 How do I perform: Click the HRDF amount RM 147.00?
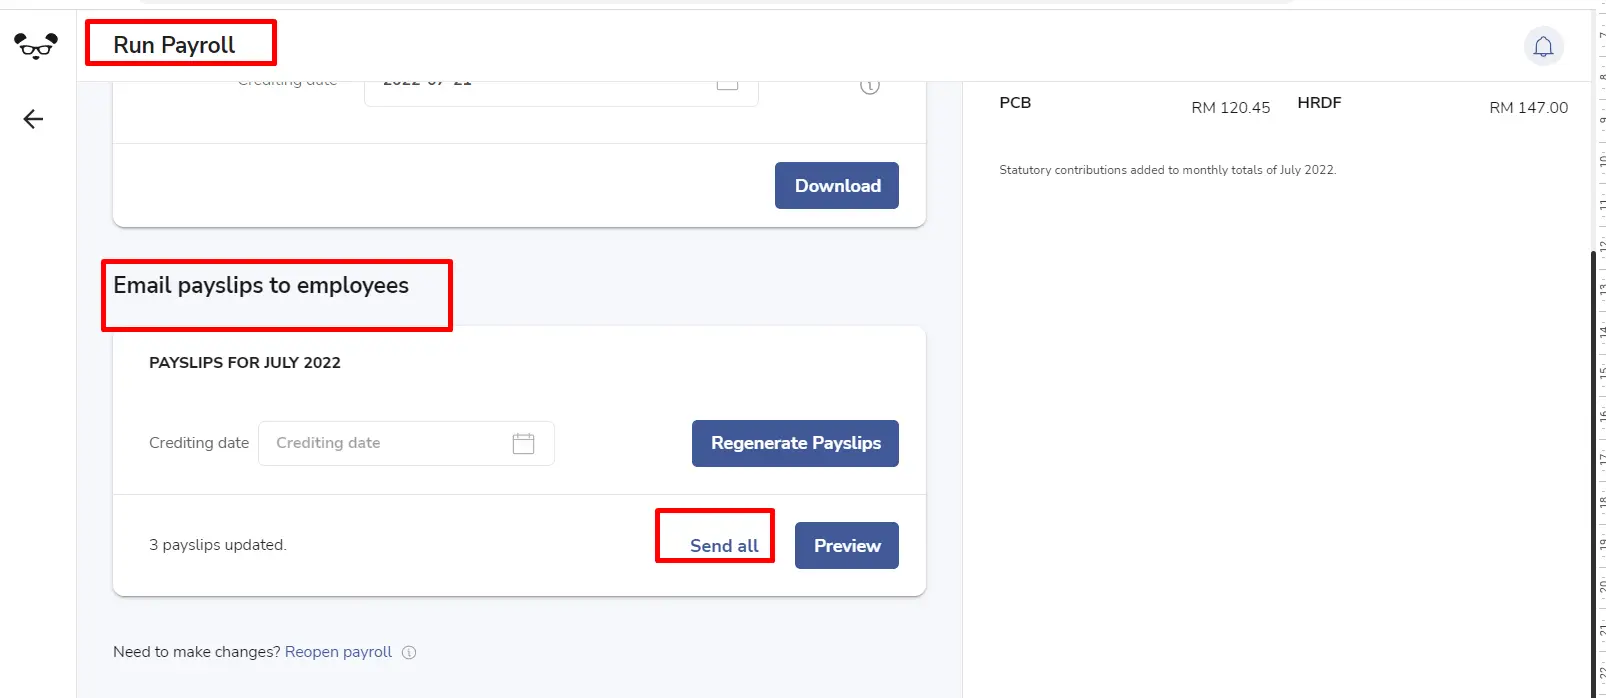coord(1528,107)
